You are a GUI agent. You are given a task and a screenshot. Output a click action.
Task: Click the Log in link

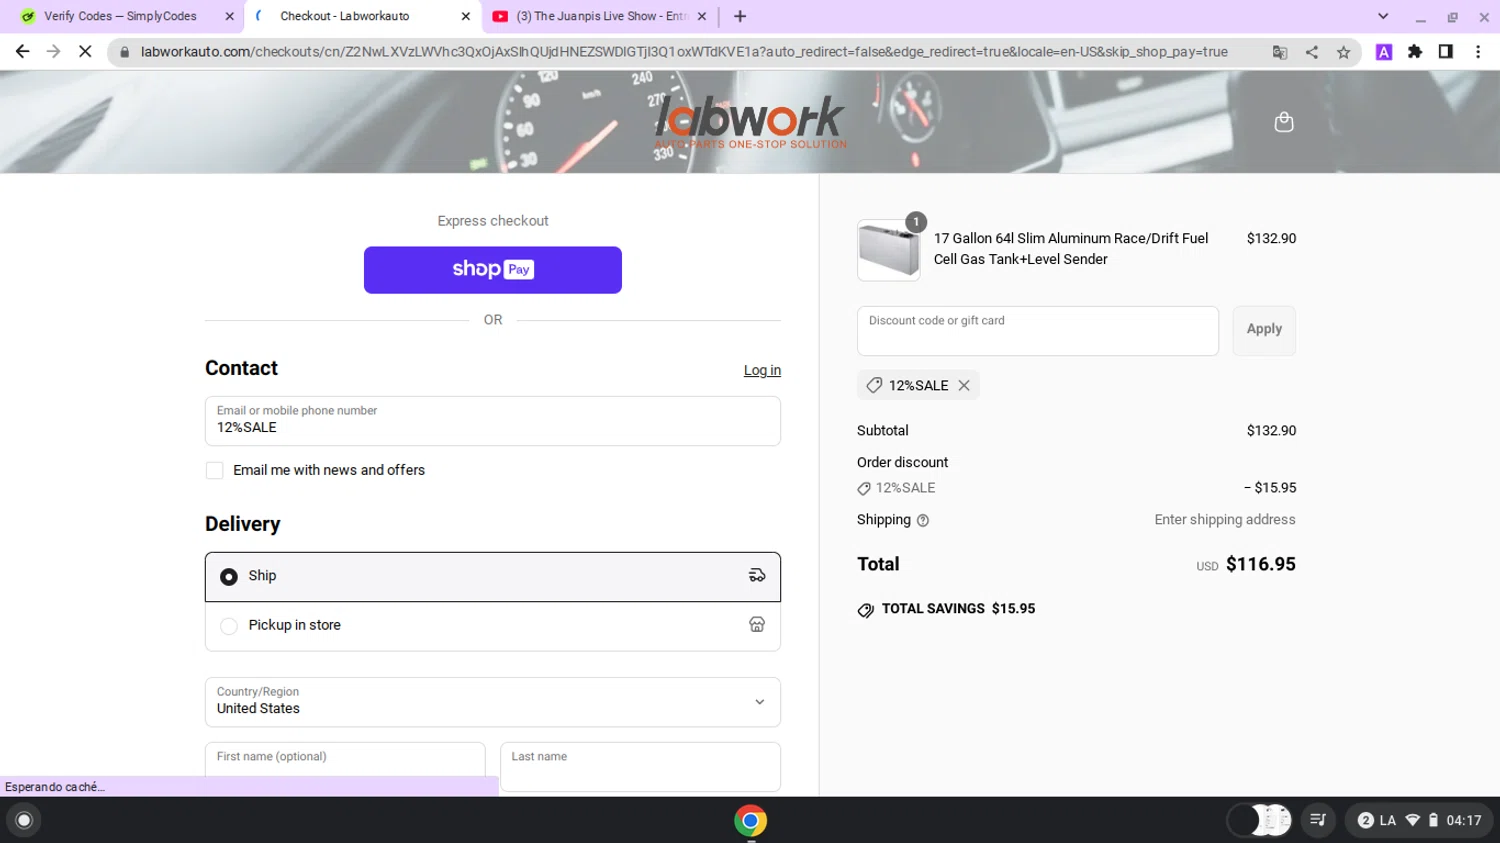pos(762,370)
